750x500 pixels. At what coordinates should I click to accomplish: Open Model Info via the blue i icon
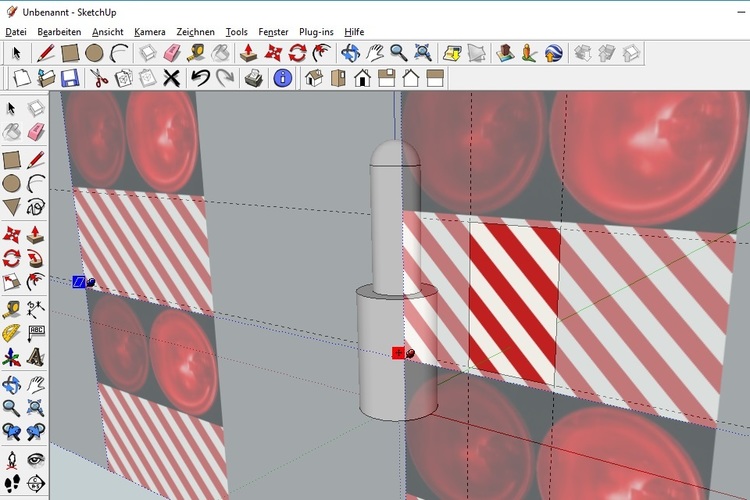point(283,78)
